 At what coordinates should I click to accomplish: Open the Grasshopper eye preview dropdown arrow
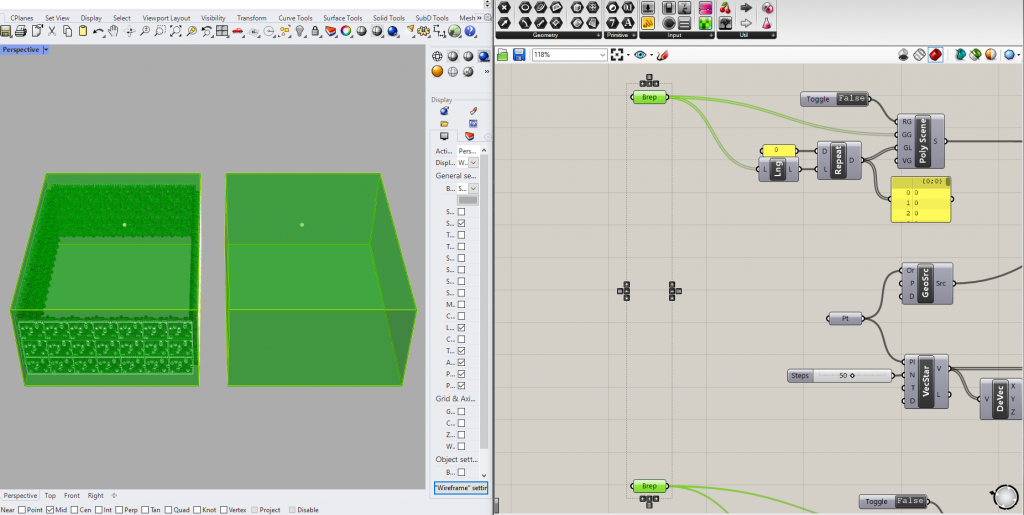coord(651,55)
